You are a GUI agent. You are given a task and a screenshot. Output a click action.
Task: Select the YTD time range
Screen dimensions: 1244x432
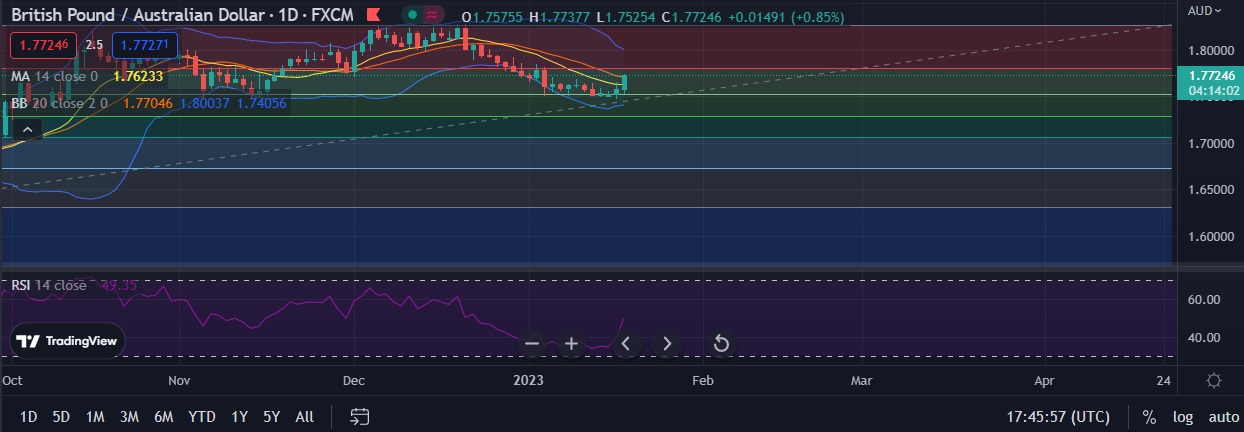coord(202,416)
